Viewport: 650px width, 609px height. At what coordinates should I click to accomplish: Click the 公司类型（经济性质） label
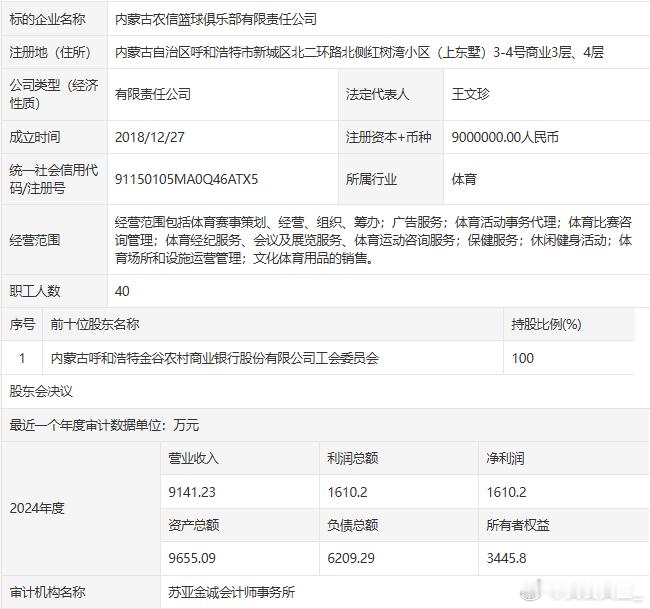54,94
